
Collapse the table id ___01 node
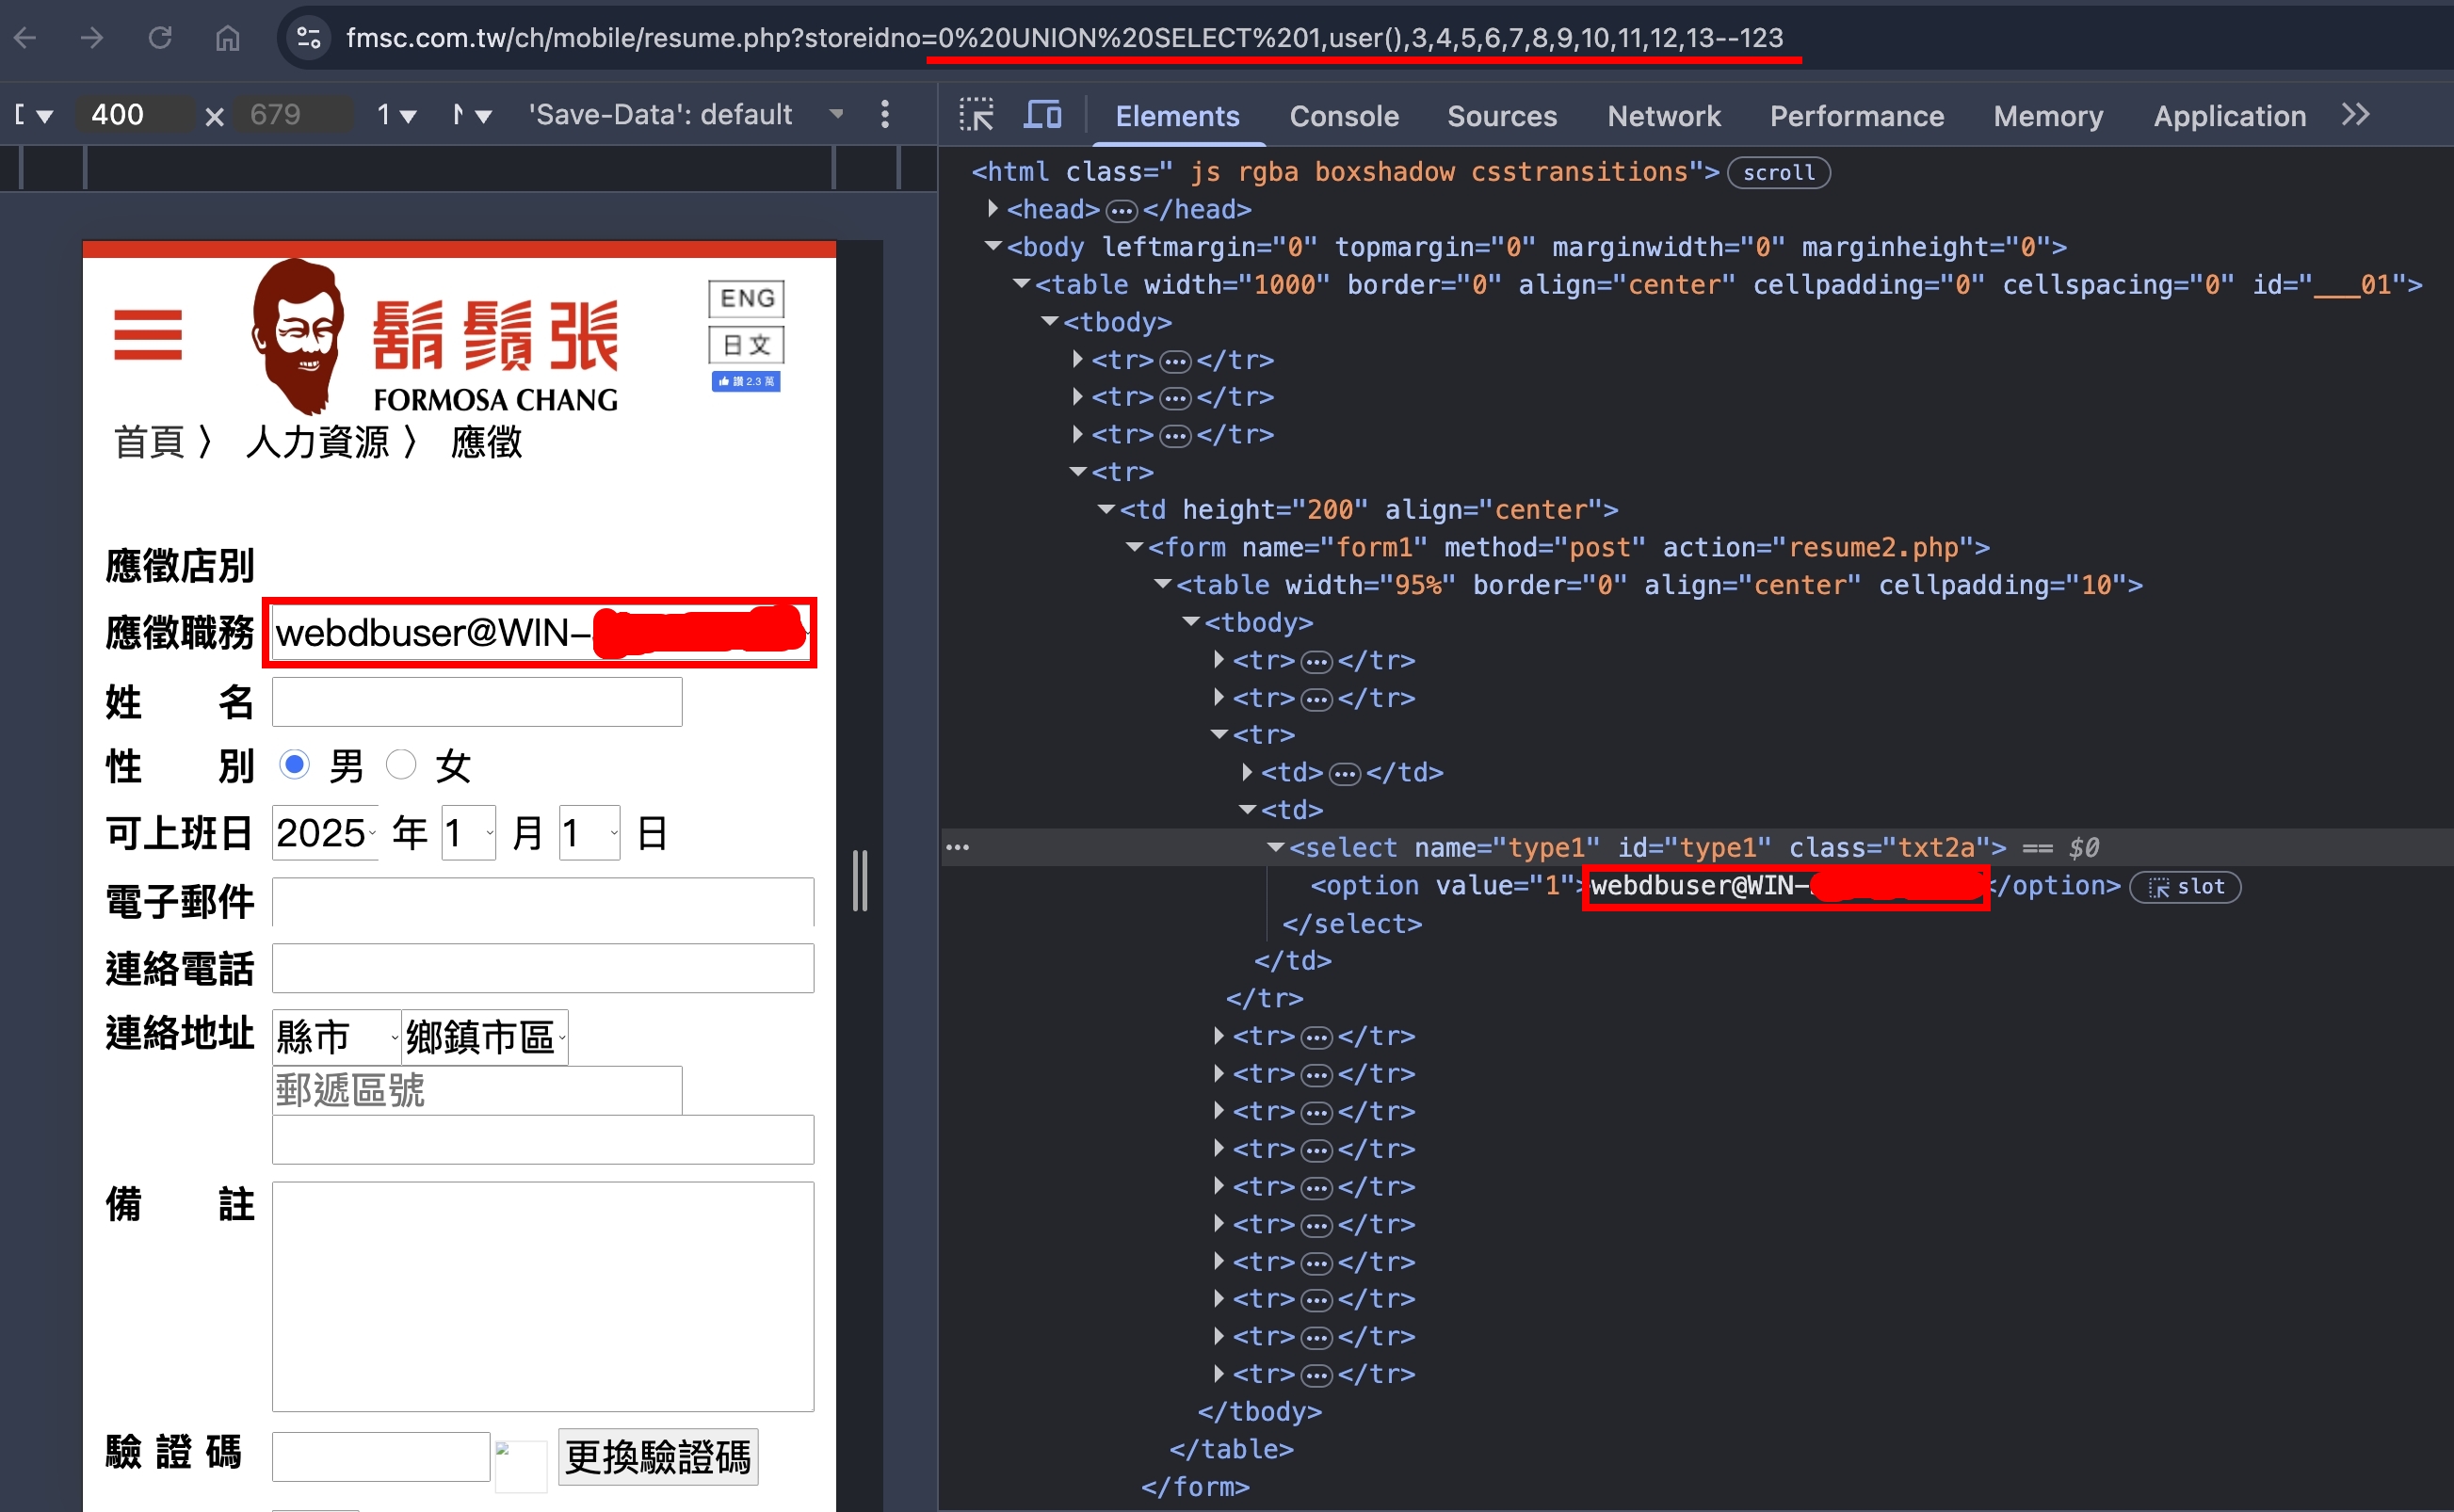pyautogui.click(x=1021, y=284)
